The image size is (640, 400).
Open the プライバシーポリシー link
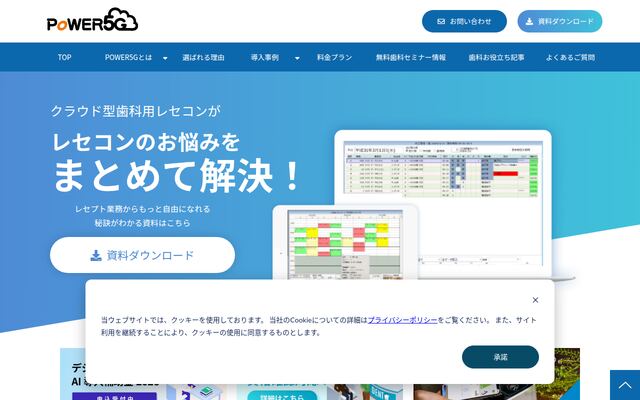tap(402, 320)
